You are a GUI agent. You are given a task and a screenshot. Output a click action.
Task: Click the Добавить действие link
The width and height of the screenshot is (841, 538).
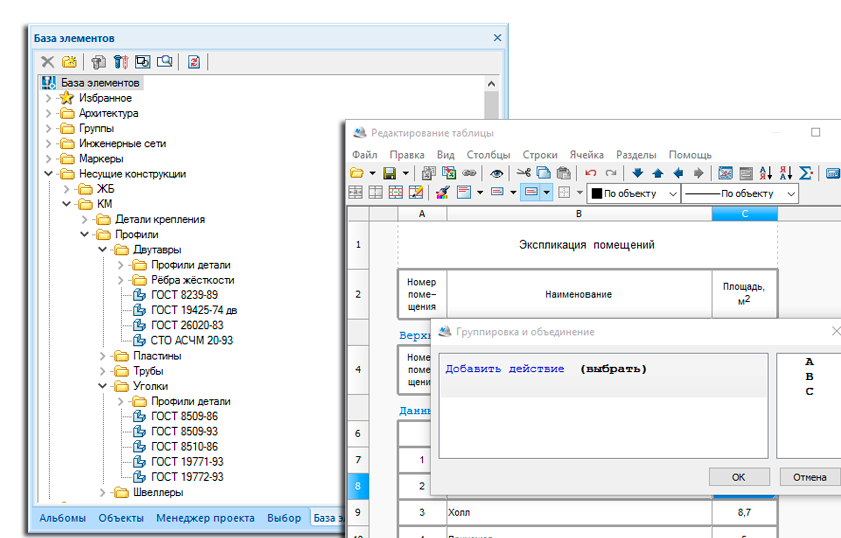(505, 369)
